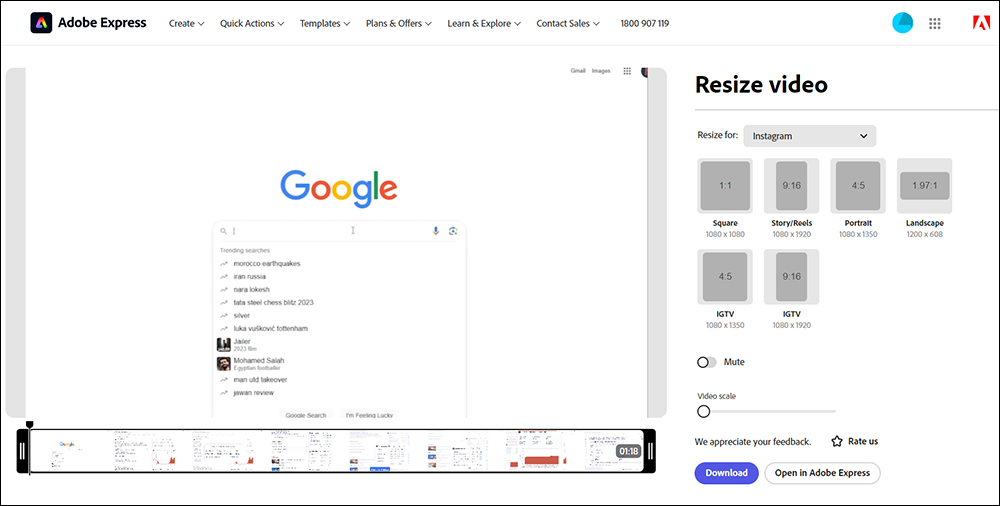1000x506 pixels.
Task: Click the timeline playhead marker
Action: pos(29,424)
